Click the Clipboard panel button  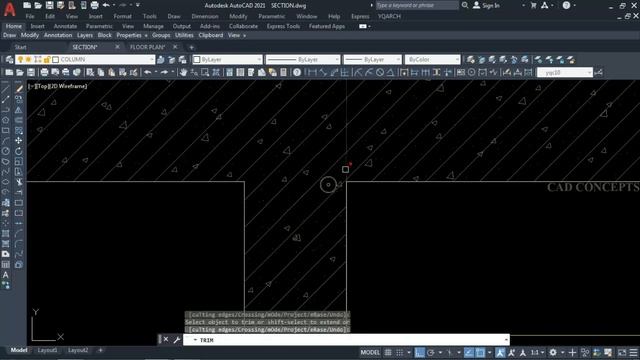pos(211,36)
